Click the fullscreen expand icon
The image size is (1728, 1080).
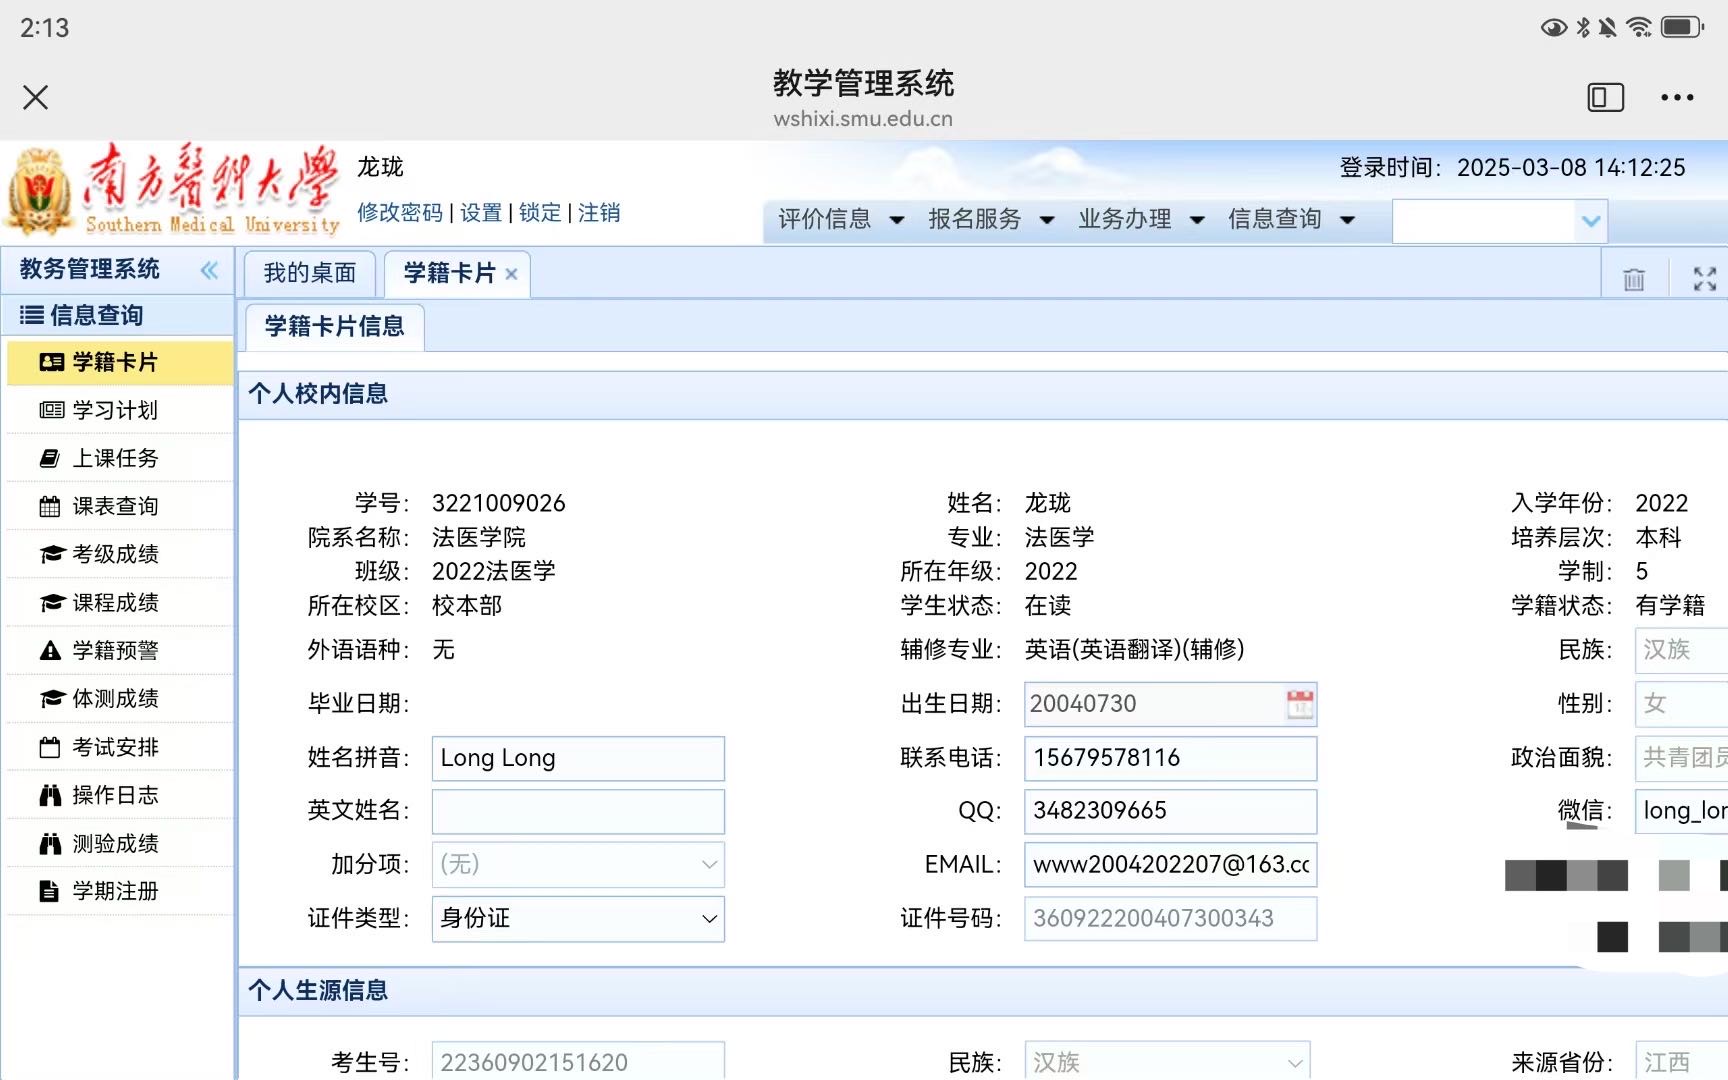tap(1704, 279)
